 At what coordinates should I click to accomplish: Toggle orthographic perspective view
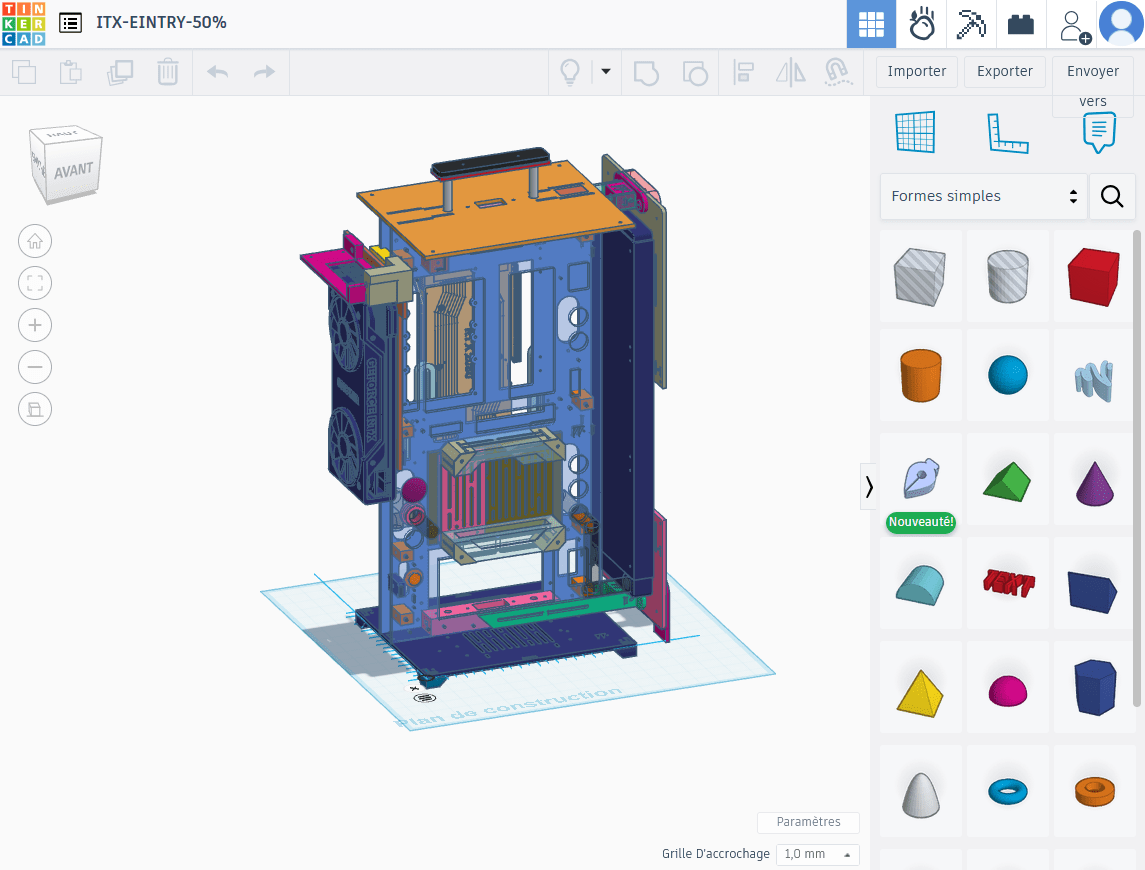click(35, 409)
